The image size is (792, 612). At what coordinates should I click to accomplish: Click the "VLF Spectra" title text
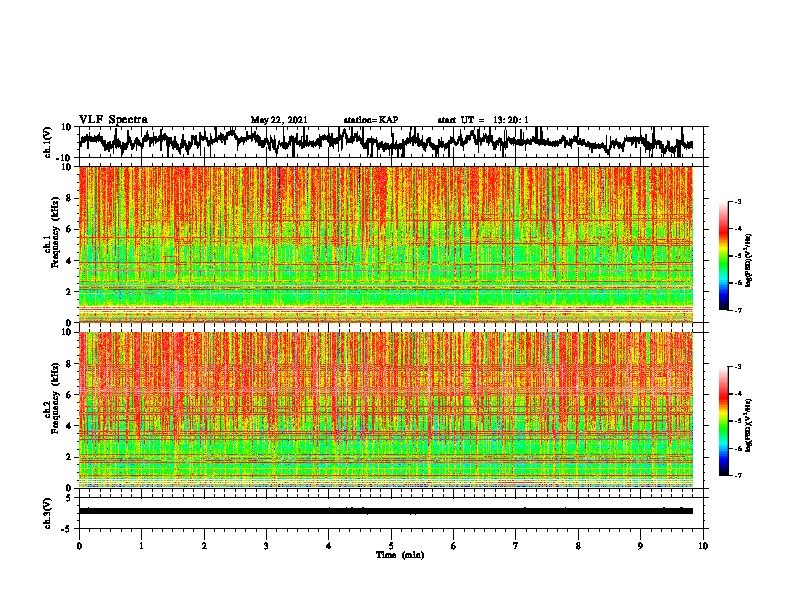pos(113,120)
